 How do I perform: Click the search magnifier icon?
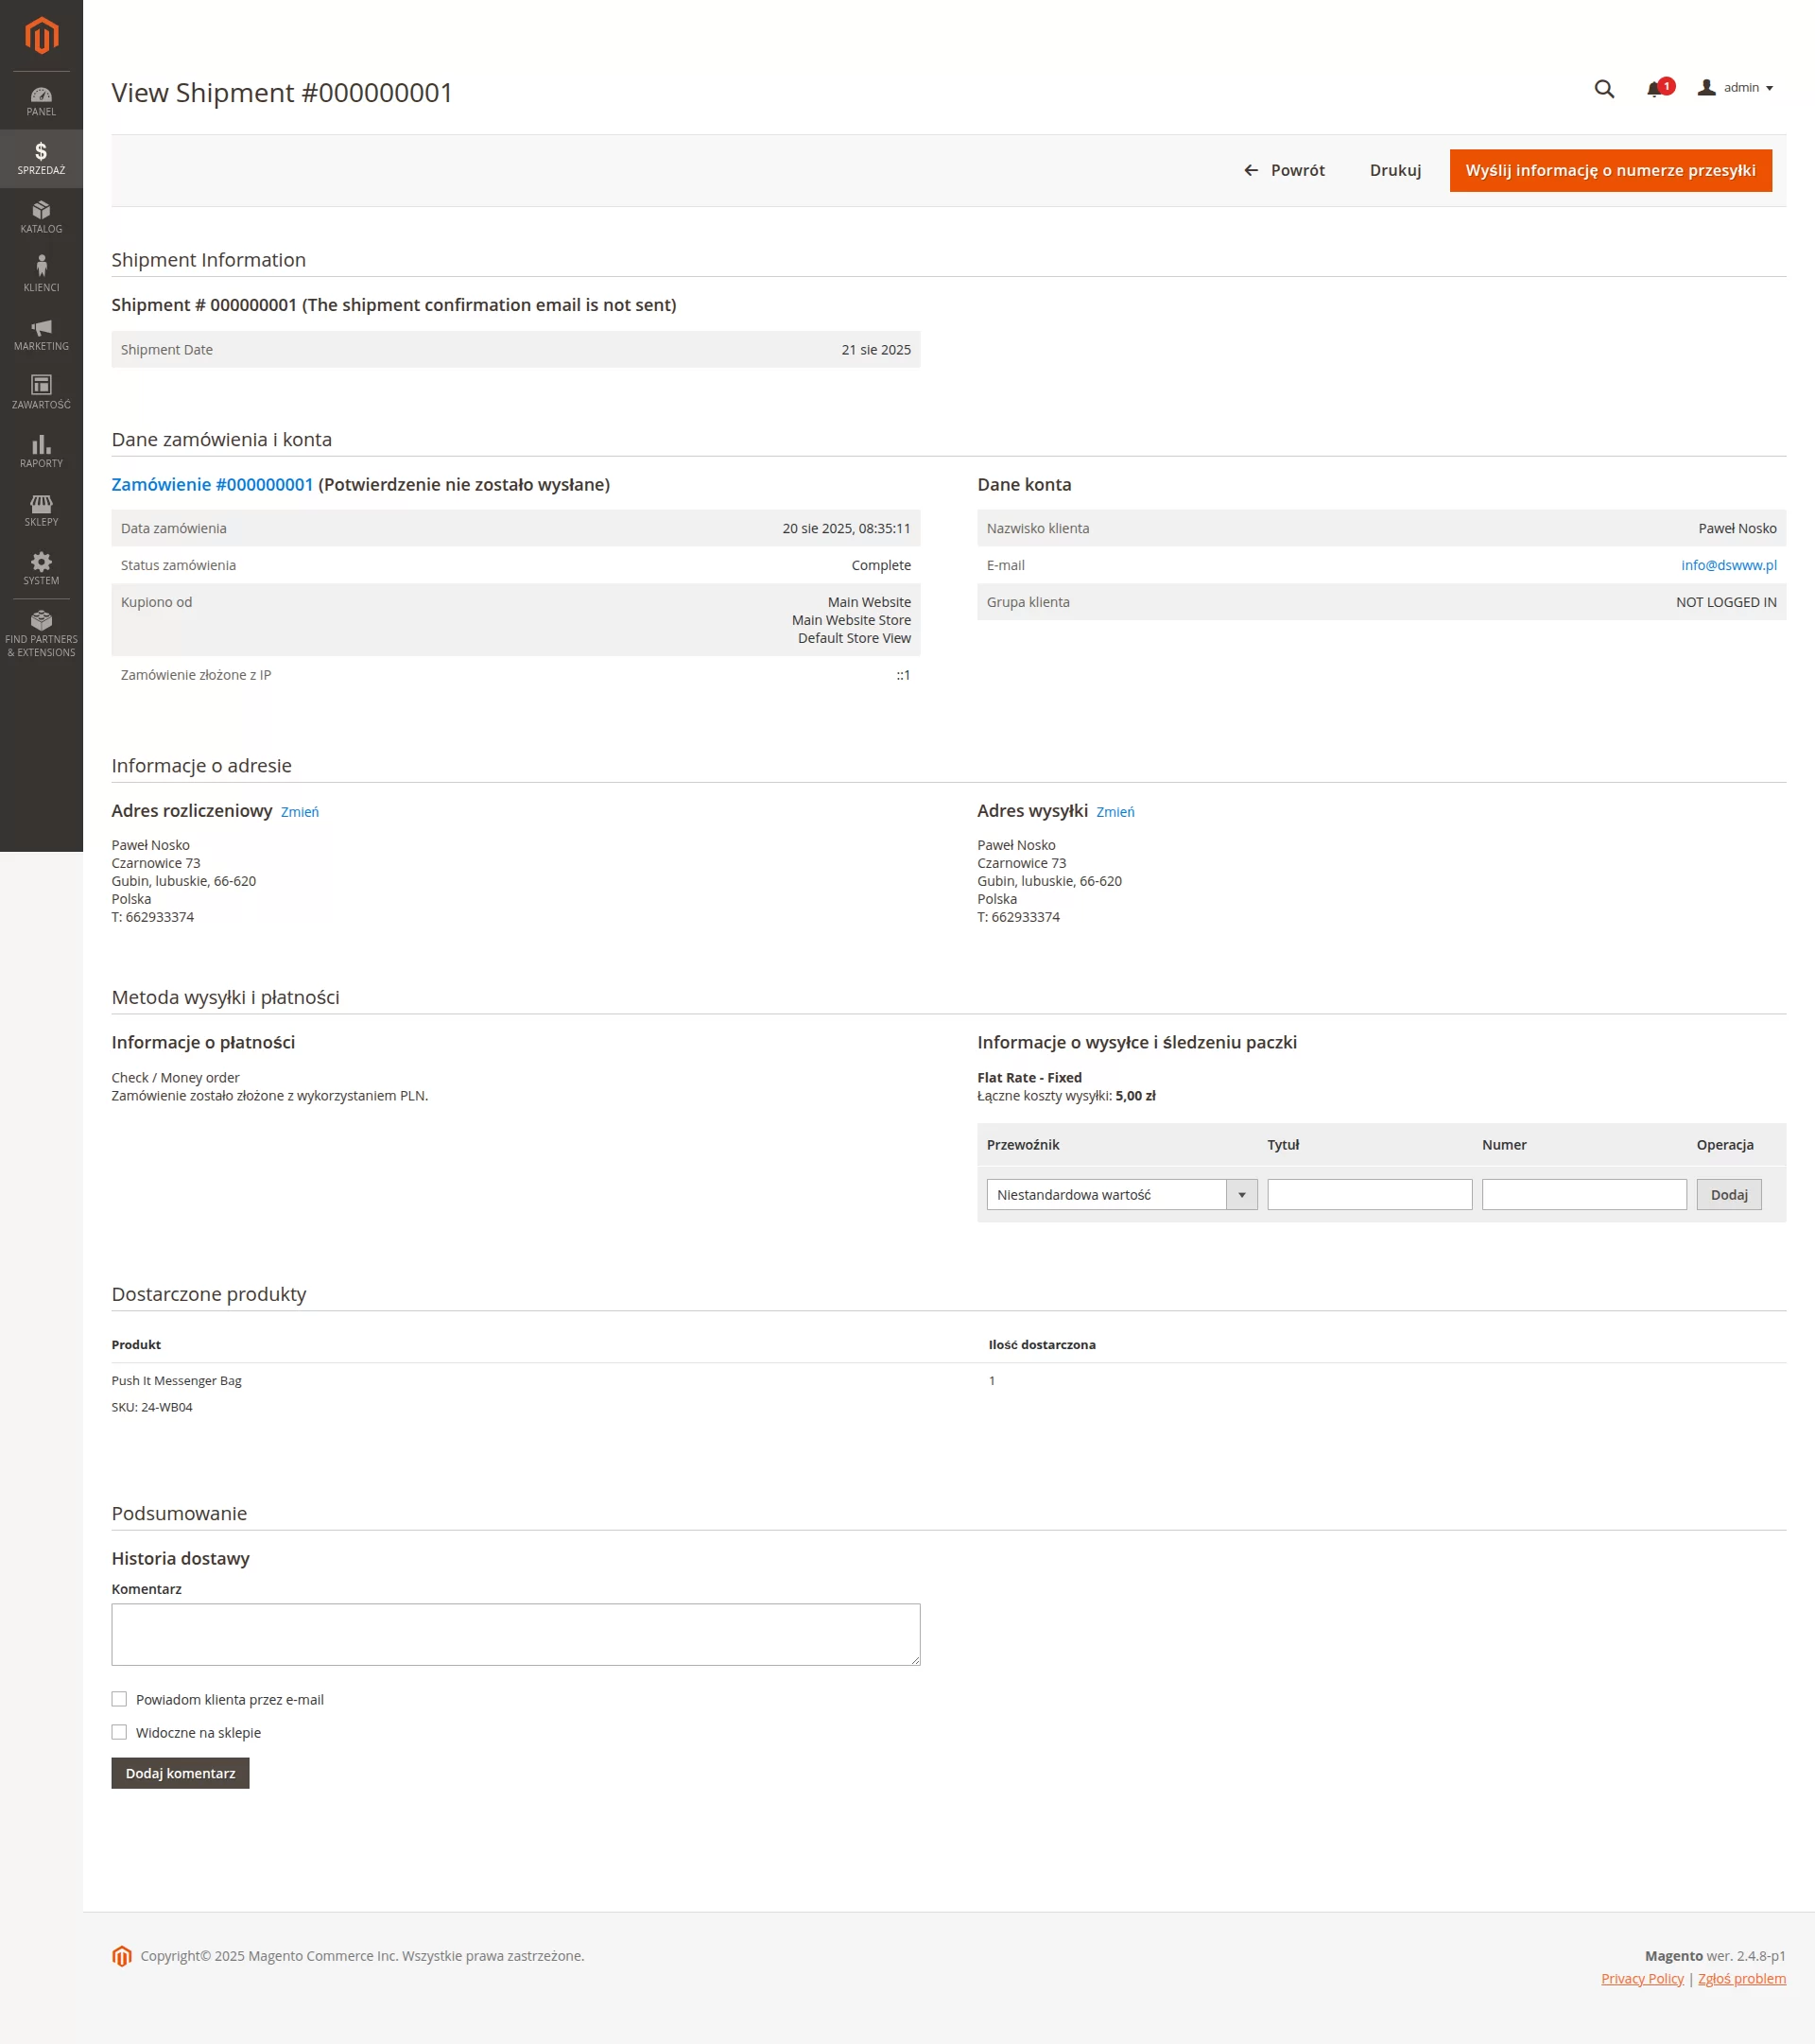click(1604, 89)
